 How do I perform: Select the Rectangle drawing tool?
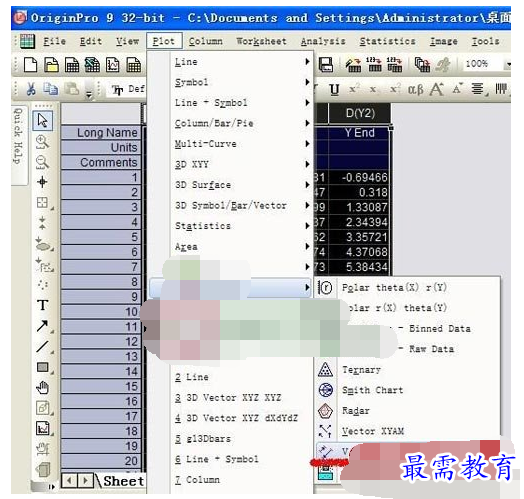tap(42, 367)
